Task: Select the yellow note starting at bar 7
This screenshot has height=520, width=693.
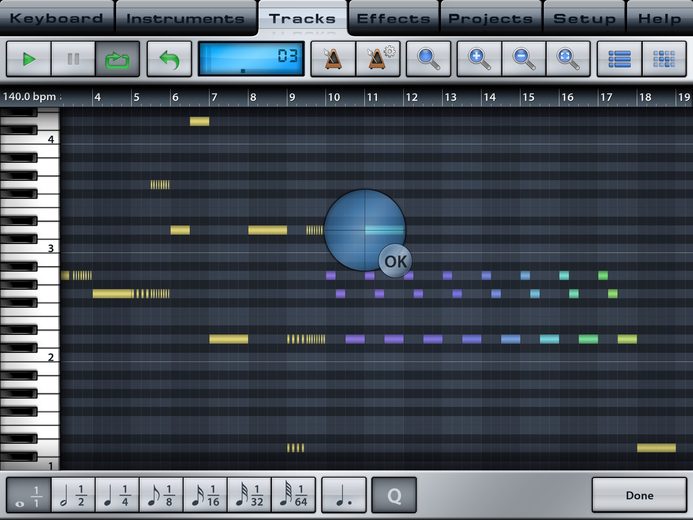Action: pos(228,339)
